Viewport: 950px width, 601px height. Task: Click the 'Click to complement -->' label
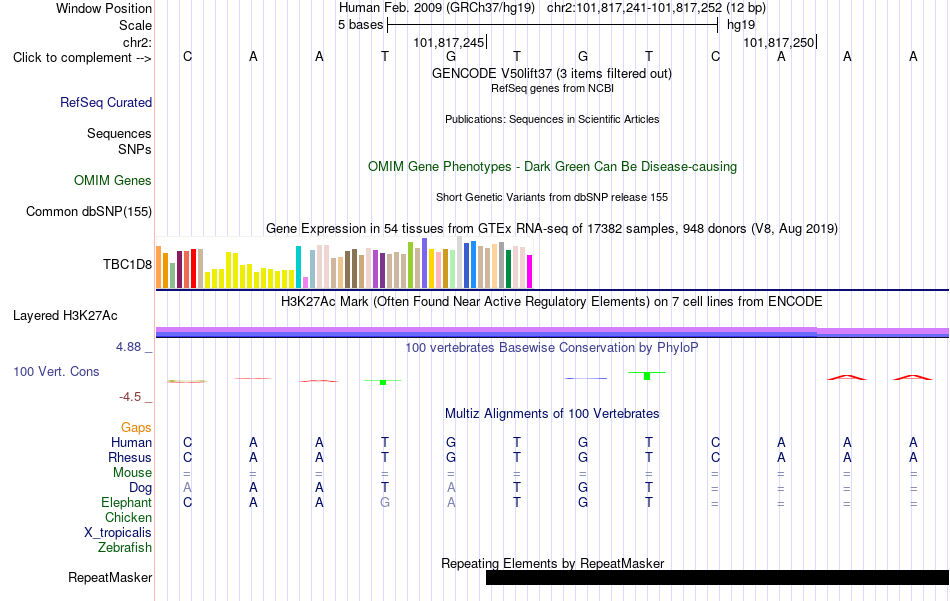point(82,58)
